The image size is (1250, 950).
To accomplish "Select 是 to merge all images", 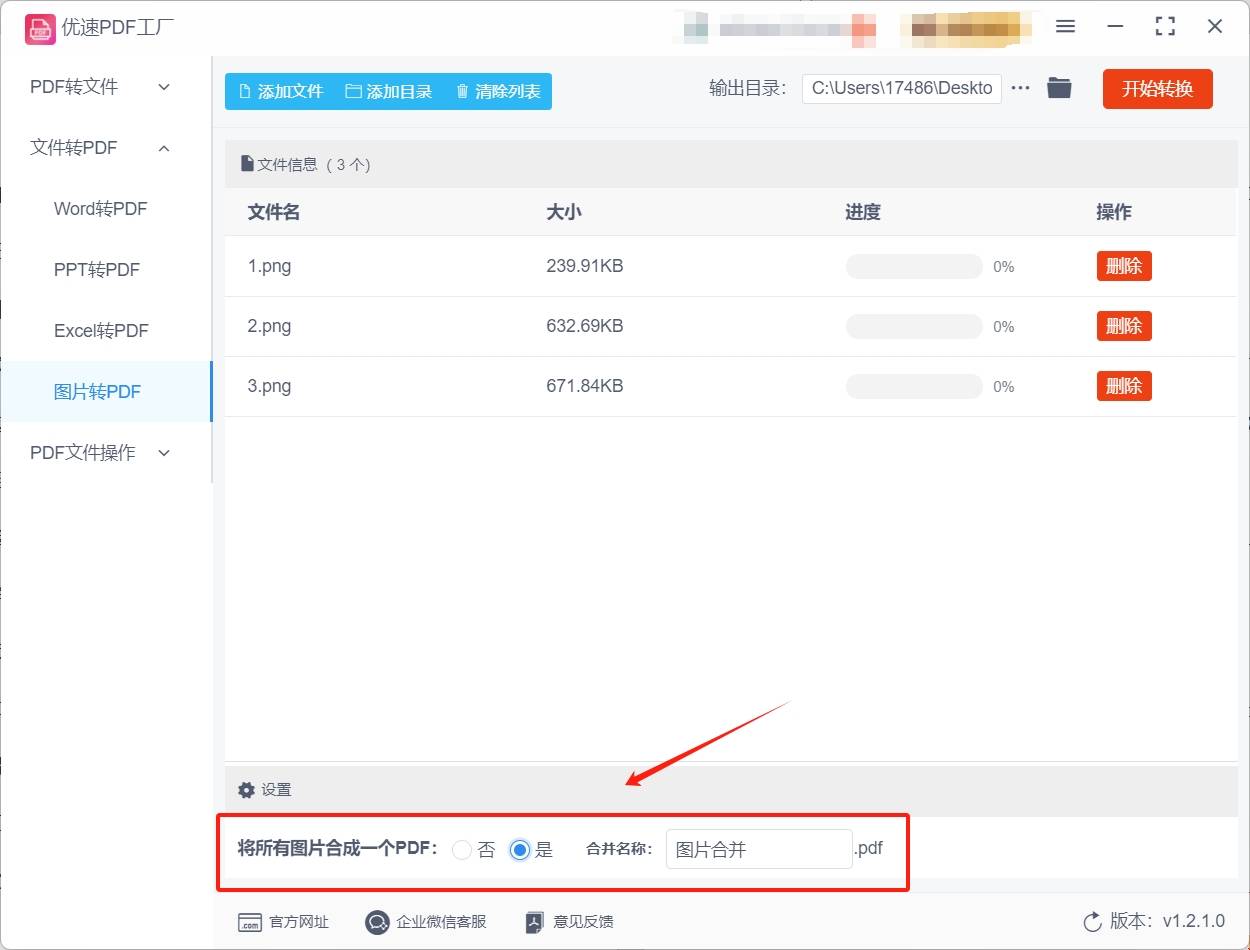I will 519,849.
